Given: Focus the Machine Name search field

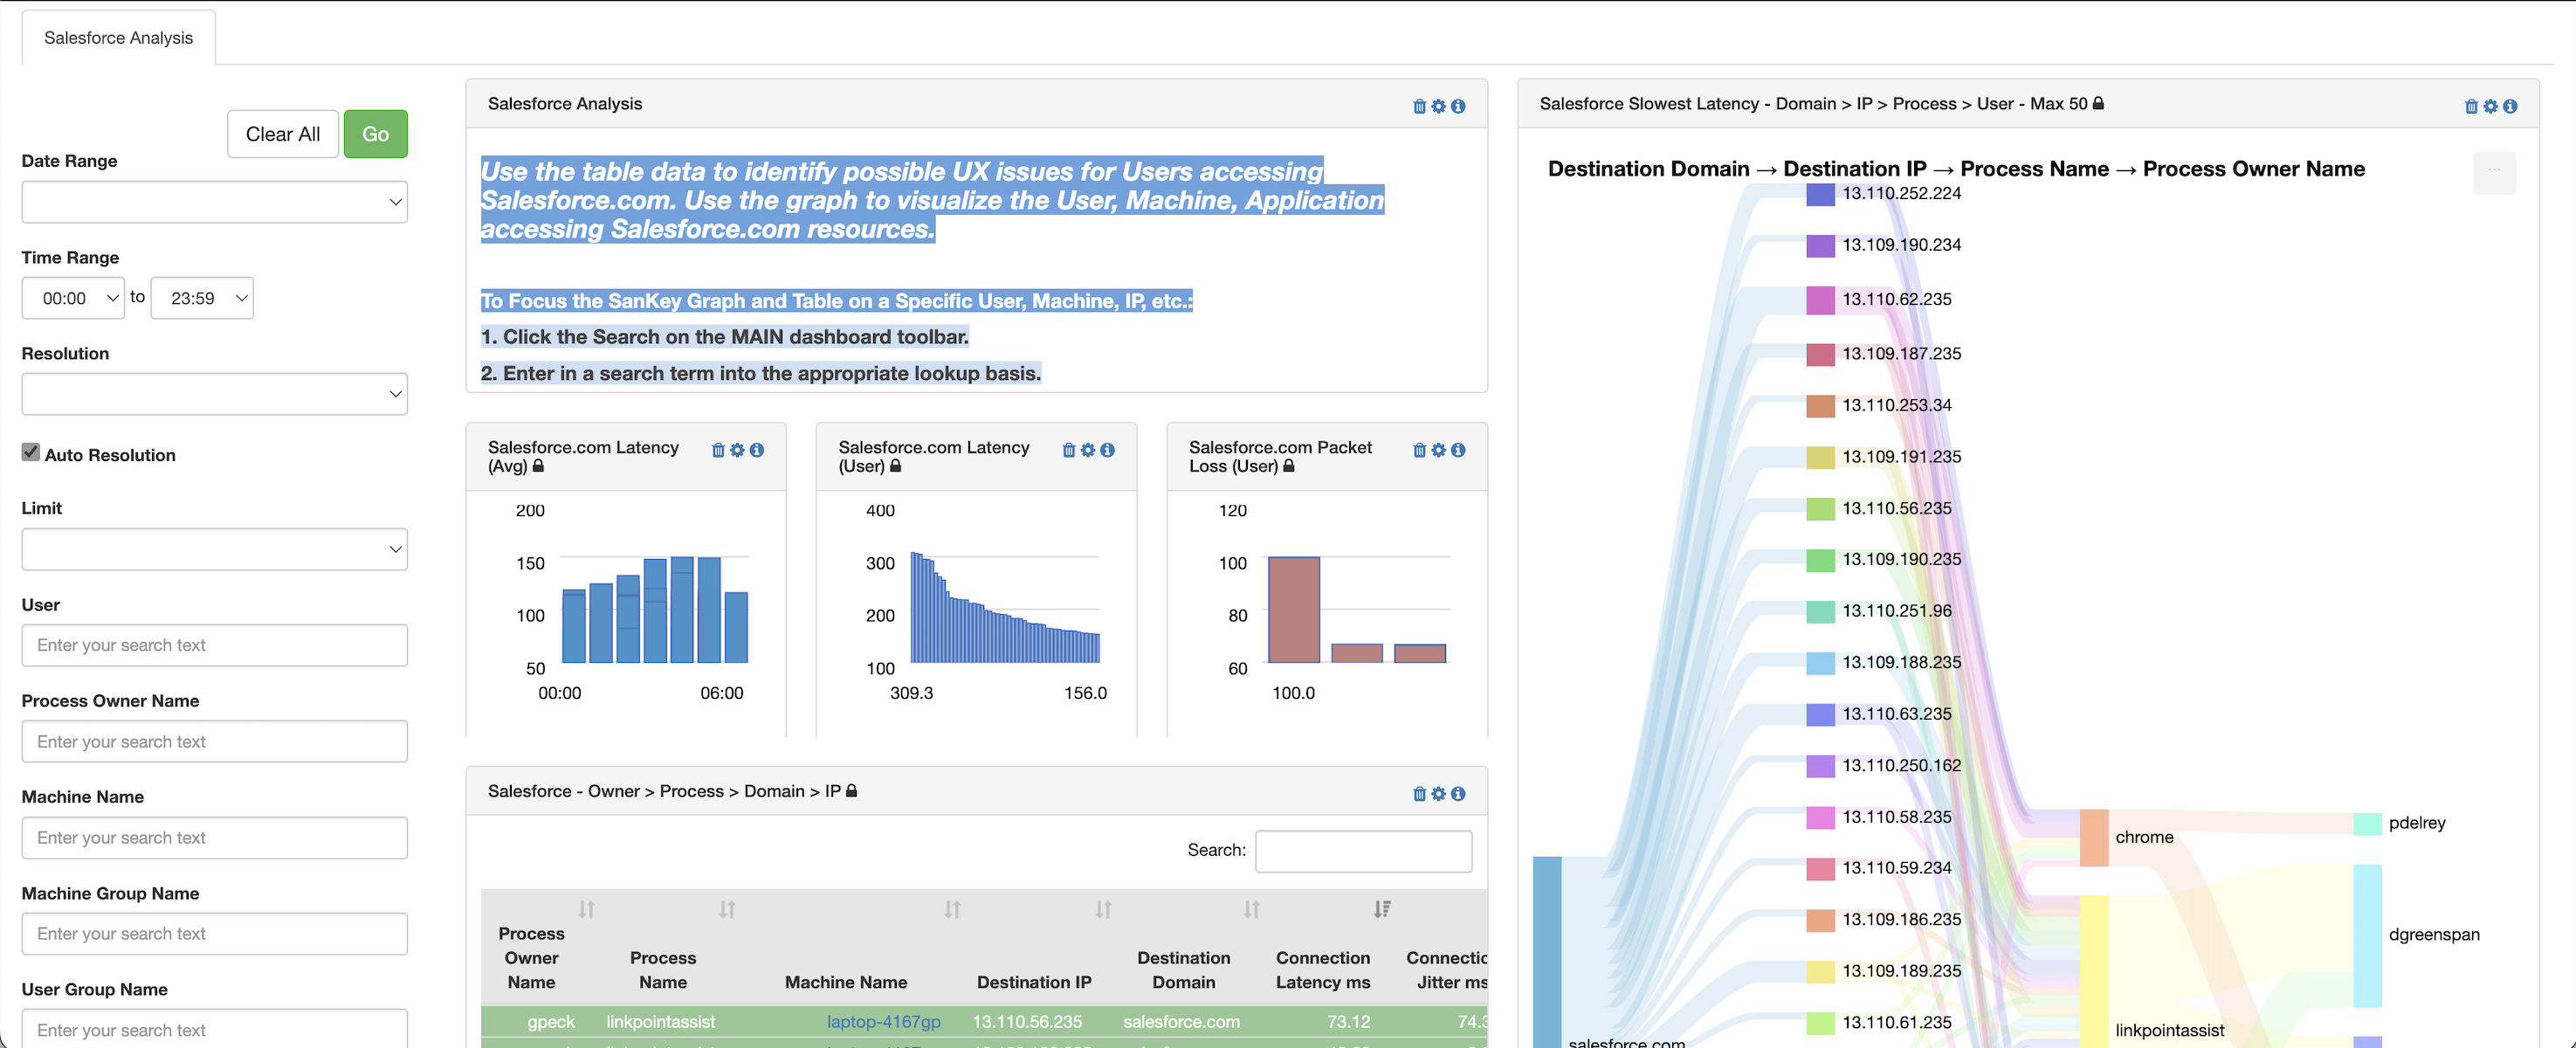Looking at the screenshot, I should click(215, 838).
